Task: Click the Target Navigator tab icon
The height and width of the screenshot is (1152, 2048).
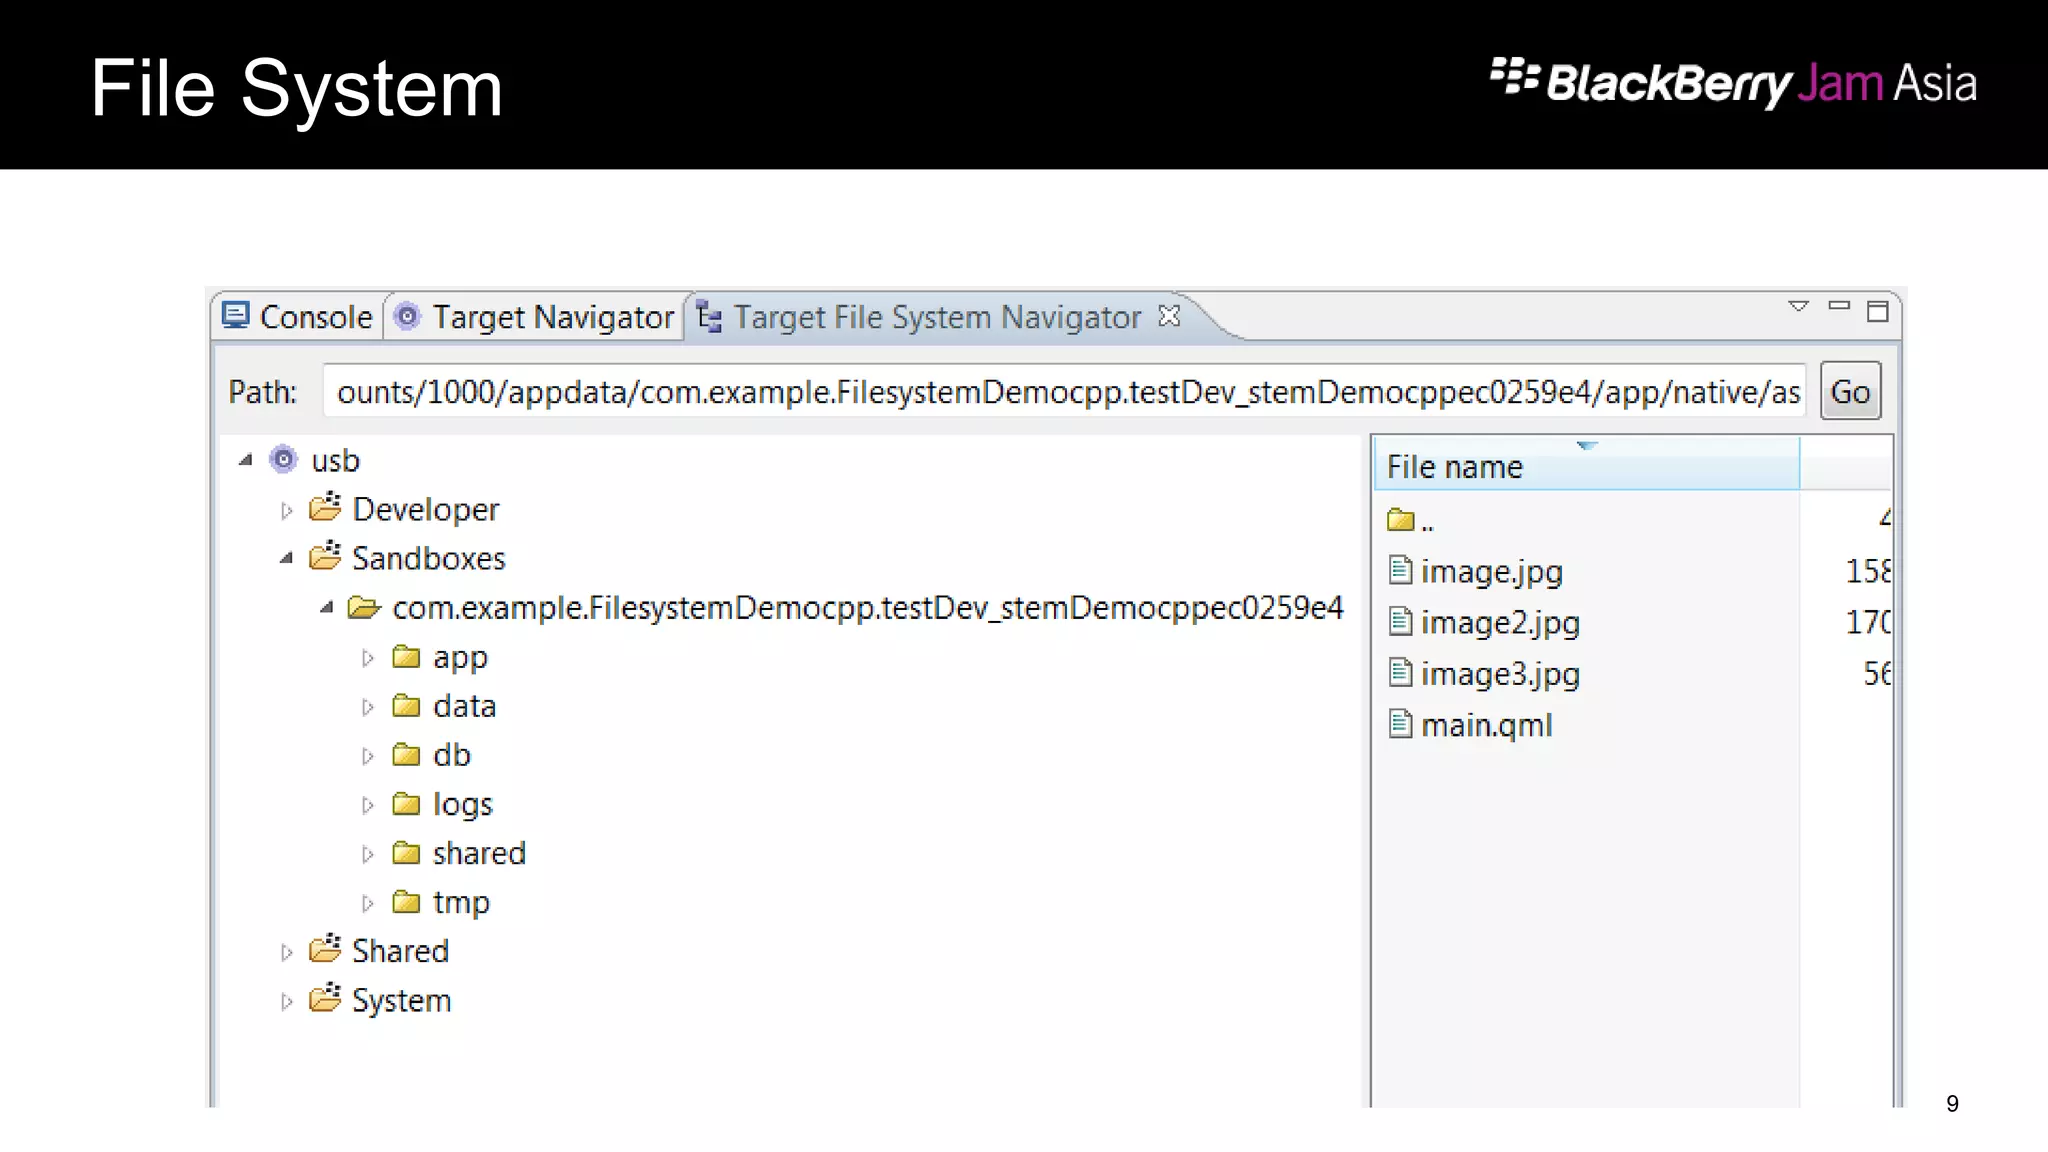Action: [x=407, y=316]
